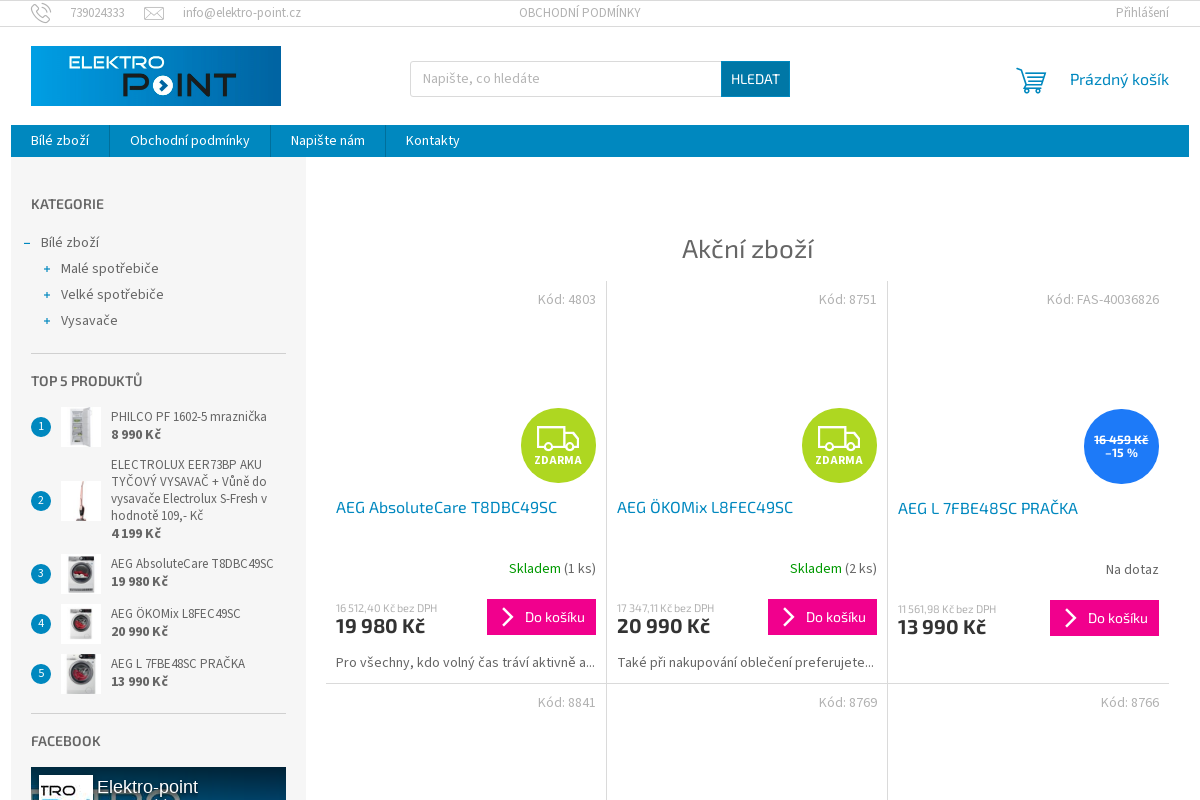Viewport: 1200px width, 800px height.
Task: Expand the Vysavače category
Action: pos(47,321)
